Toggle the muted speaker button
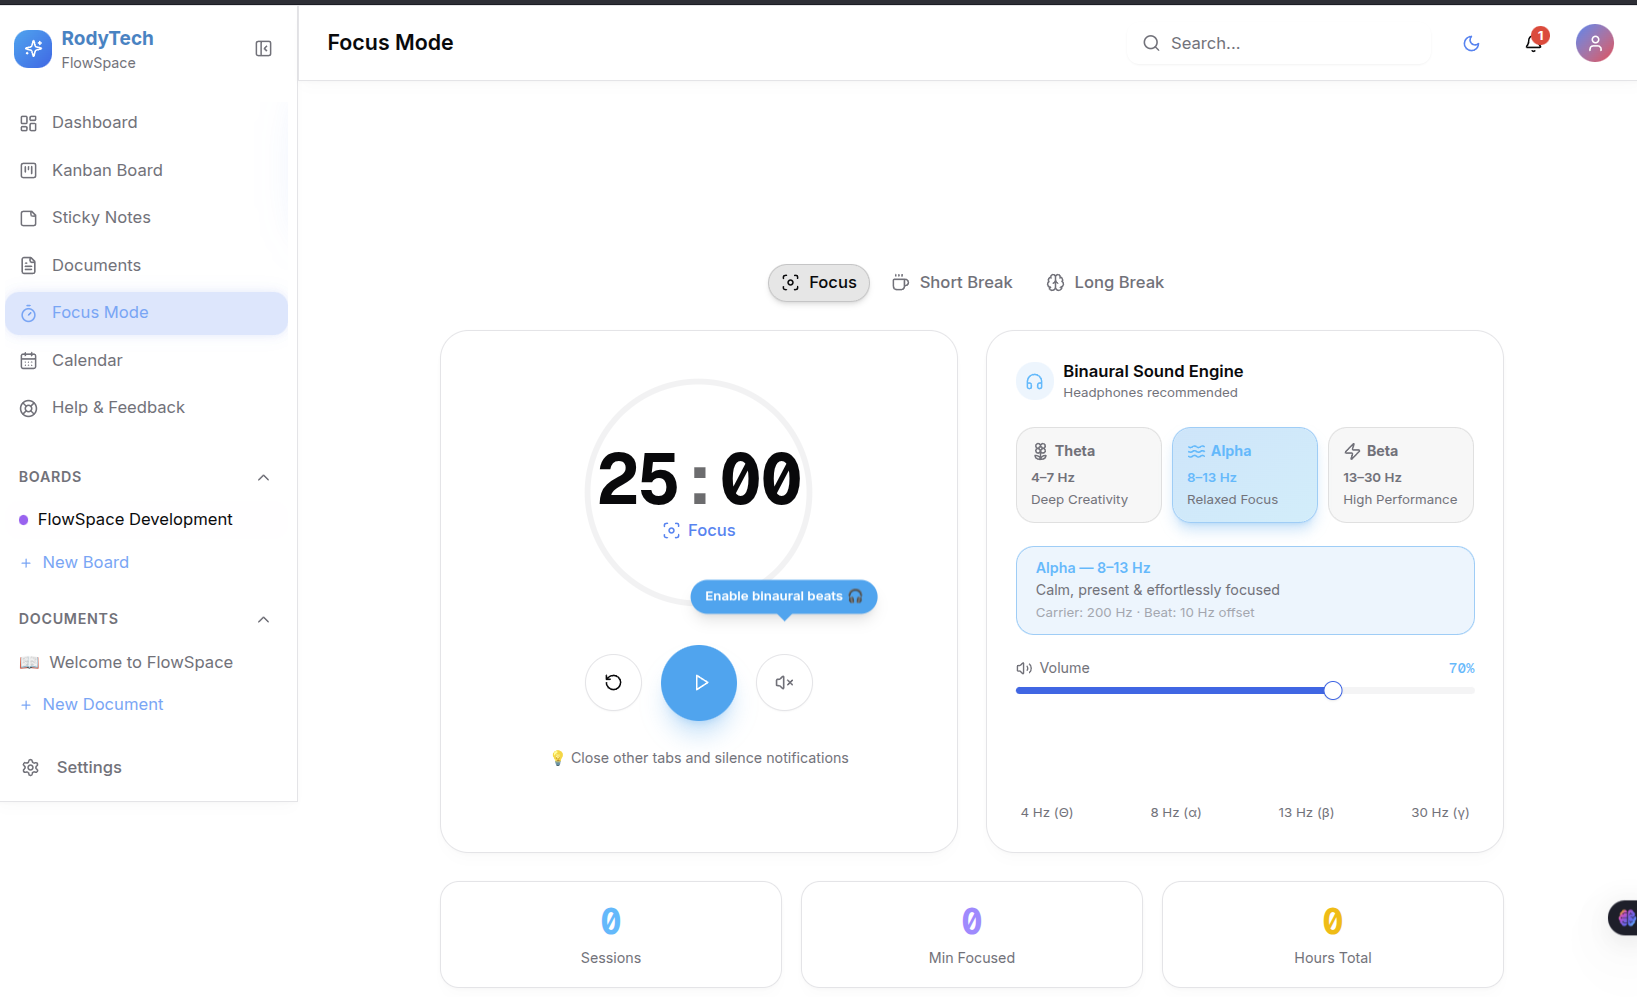1637x997 pixels. tap(784, 682)
